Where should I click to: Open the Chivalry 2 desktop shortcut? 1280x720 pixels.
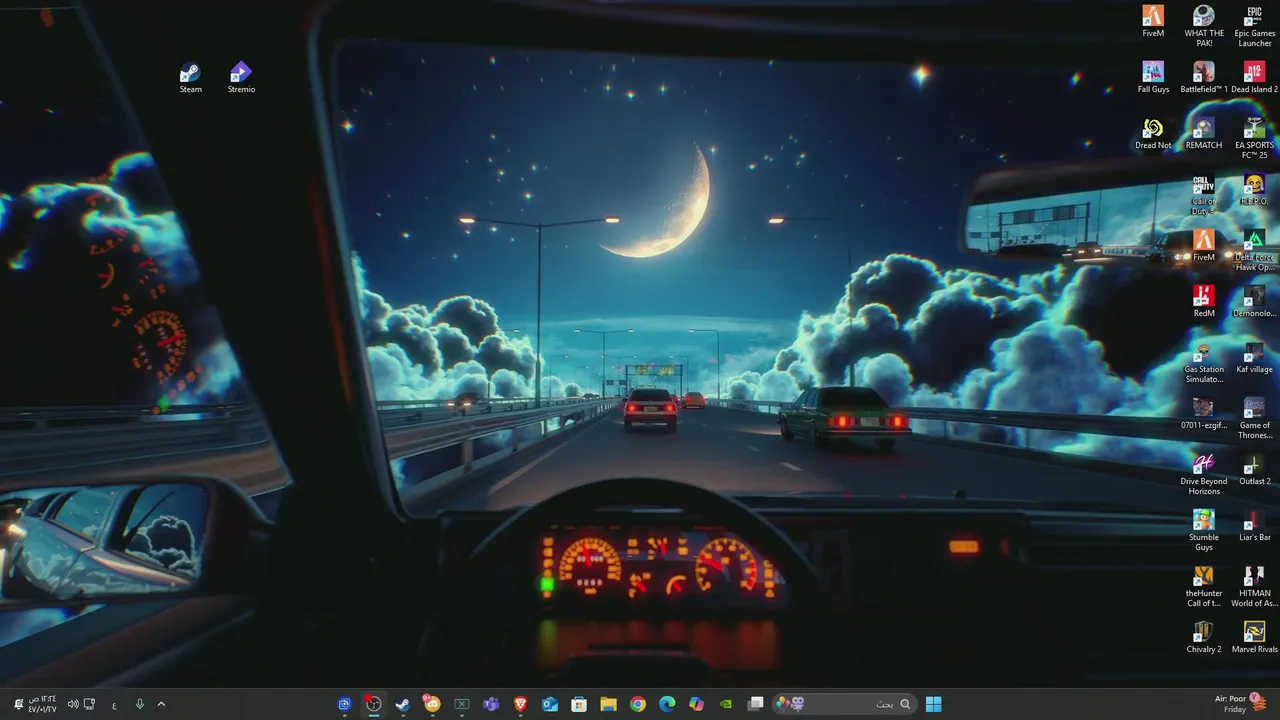point(1204,638)
